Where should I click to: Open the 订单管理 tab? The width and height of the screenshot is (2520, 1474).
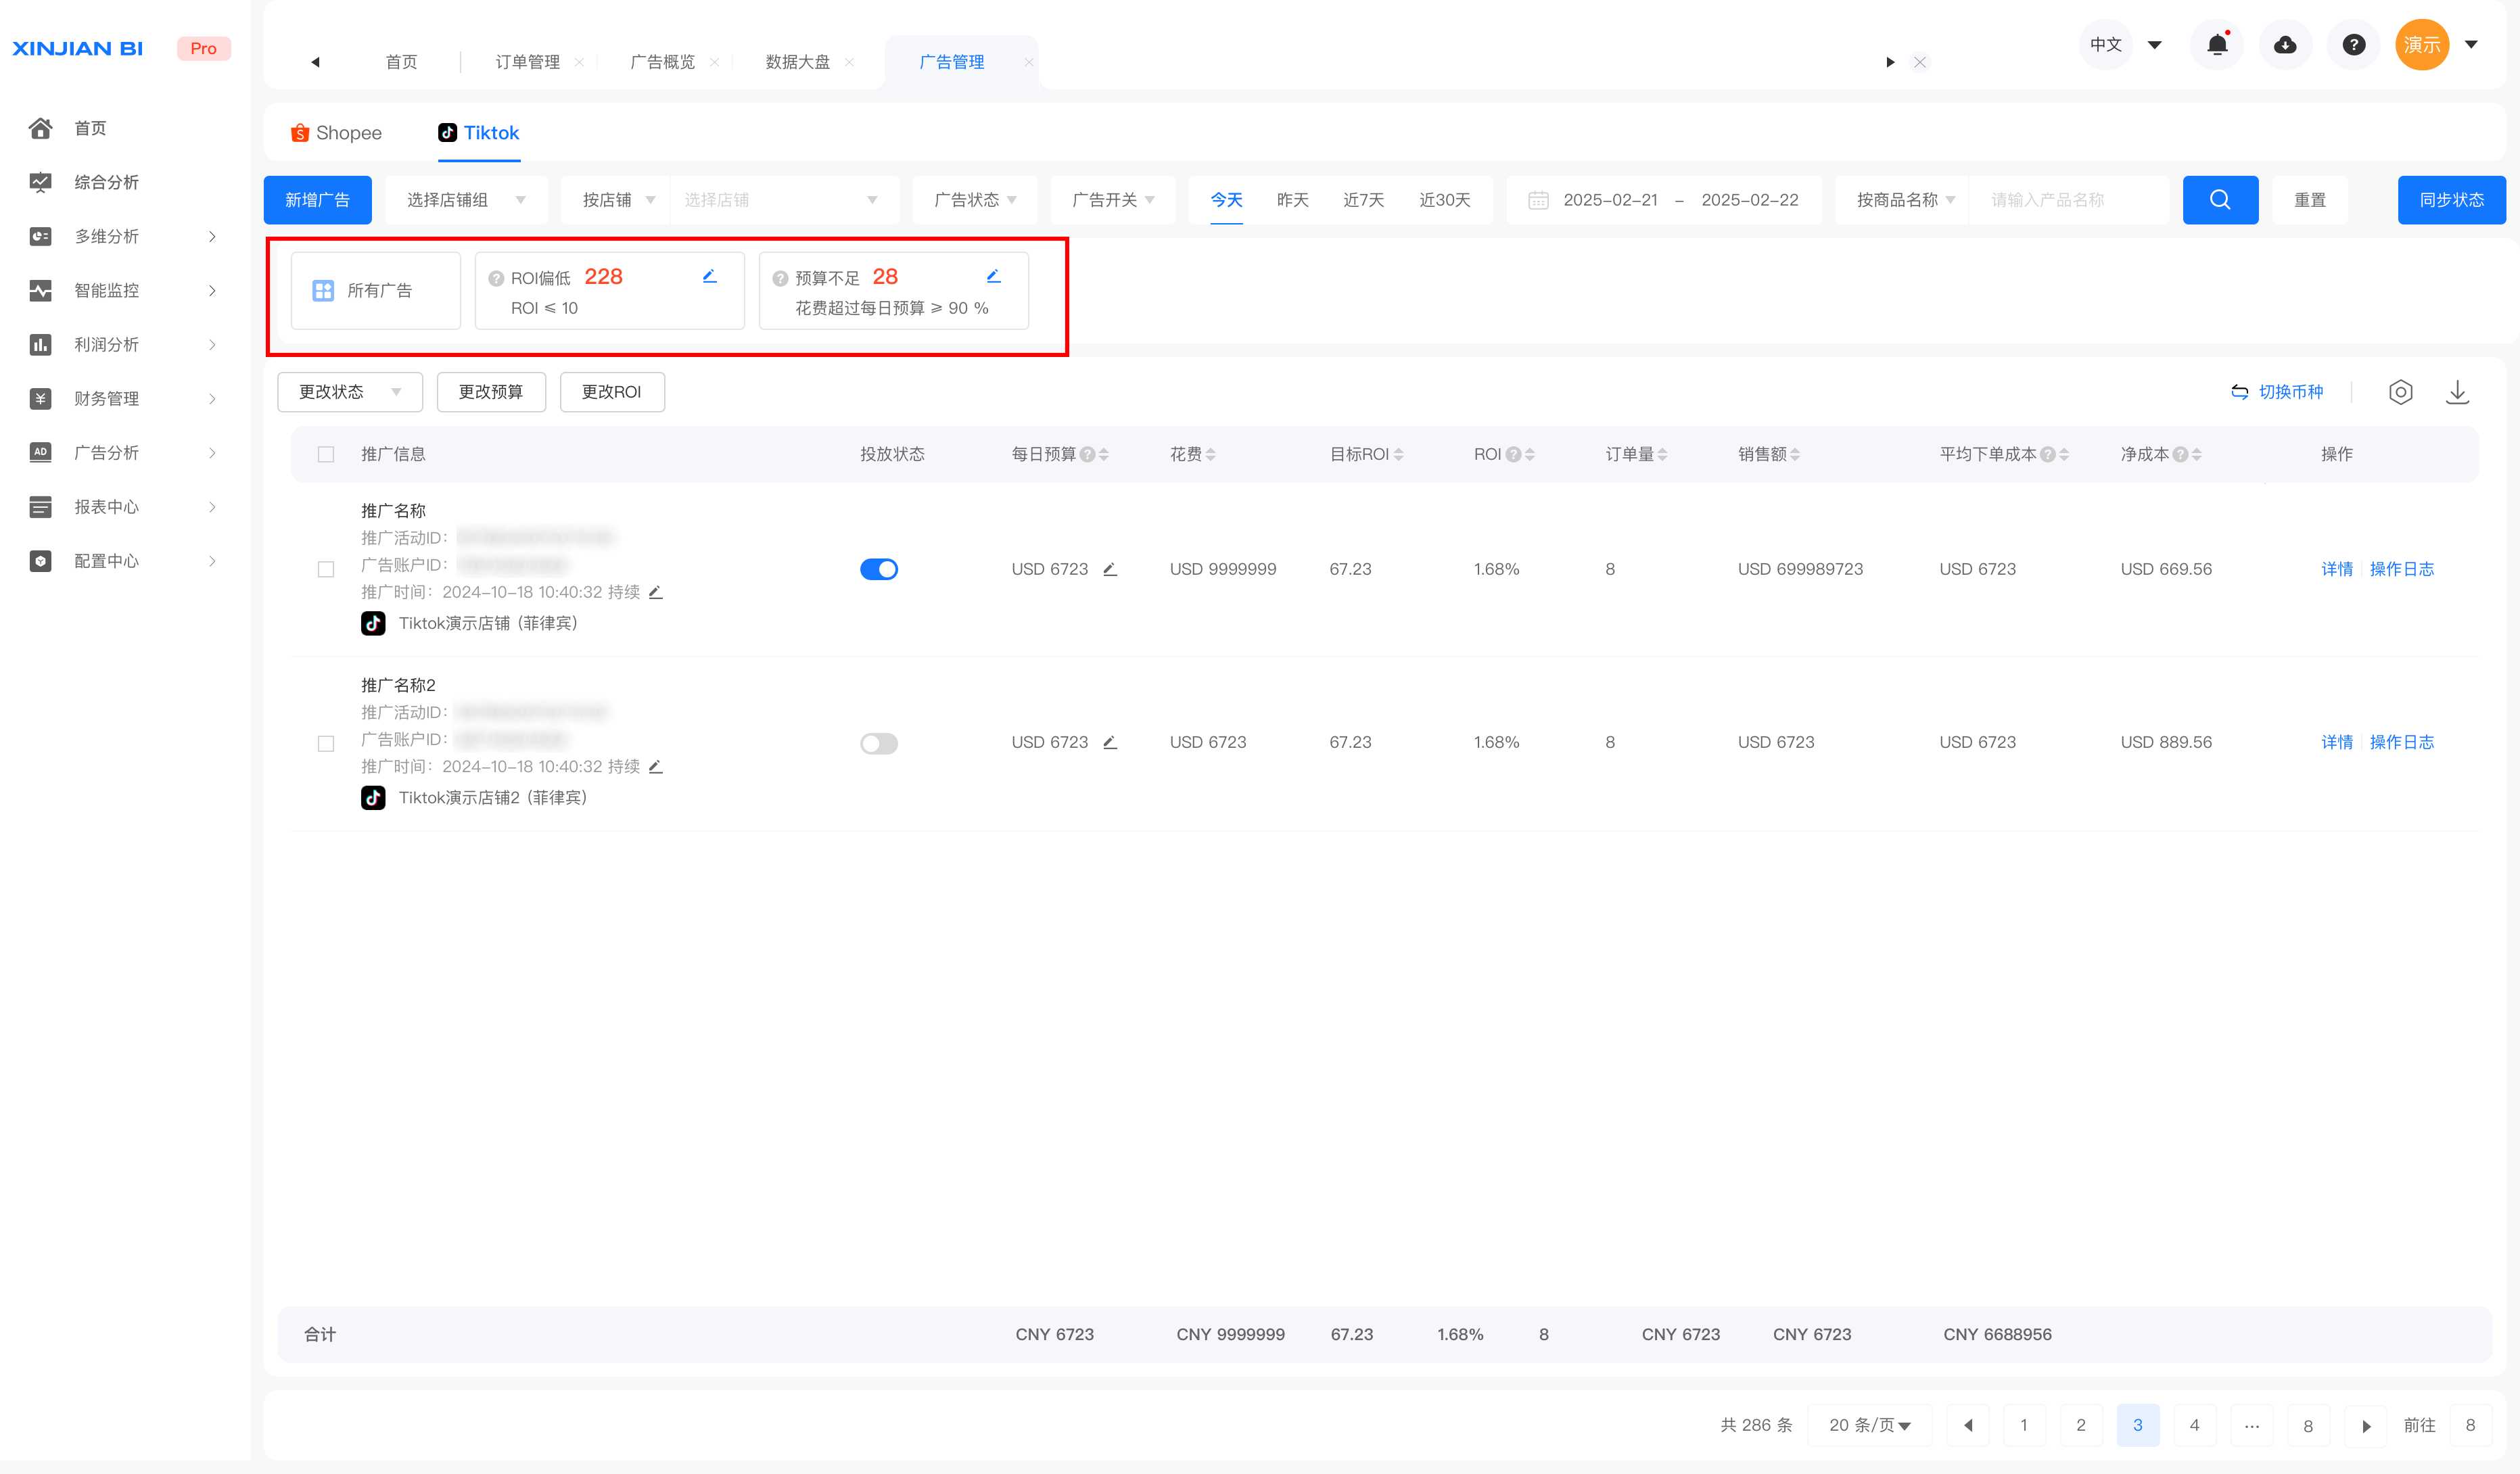point(527,62)
